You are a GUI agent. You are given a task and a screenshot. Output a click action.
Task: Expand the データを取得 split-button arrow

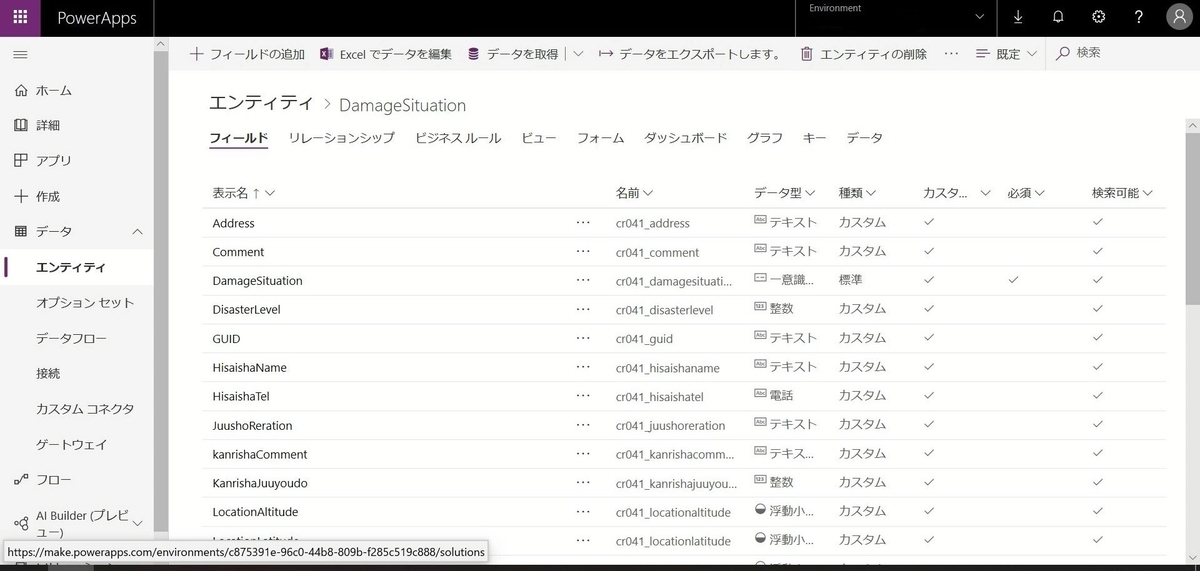[578, 54]
